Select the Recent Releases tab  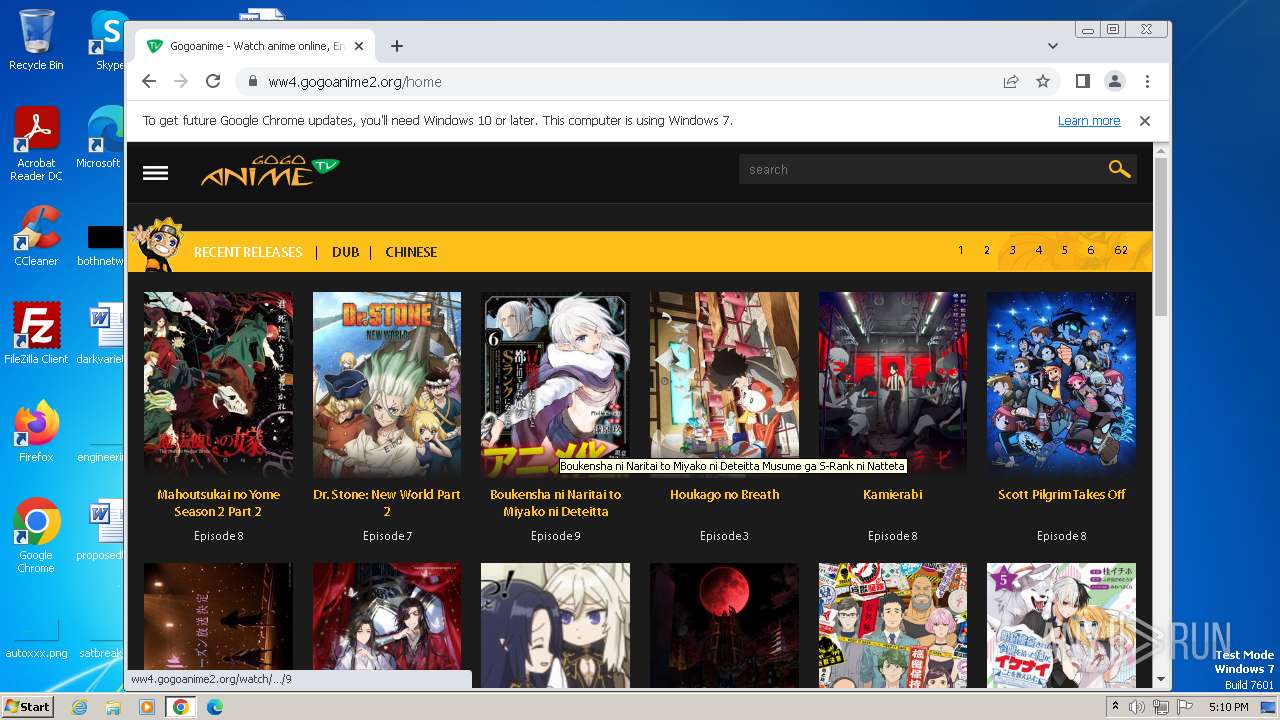coord(248,252)
